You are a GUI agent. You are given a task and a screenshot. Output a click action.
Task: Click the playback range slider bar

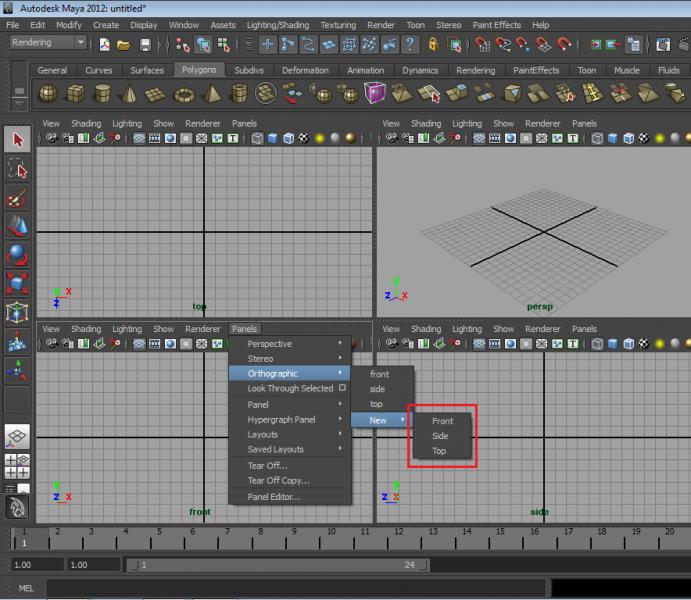(x=278, y=565)
